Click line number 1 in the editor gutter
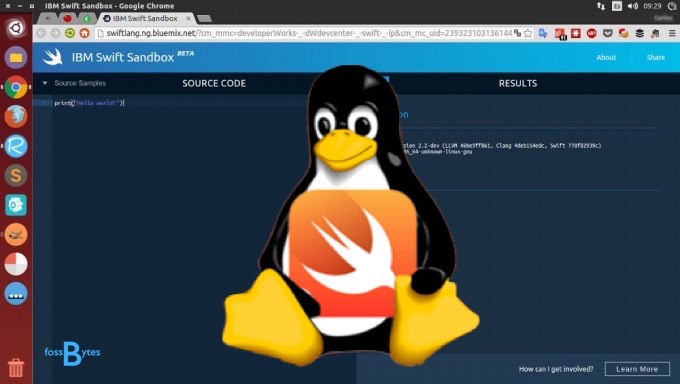This screenshot has width=680, height=384. (x=45, y=103)
